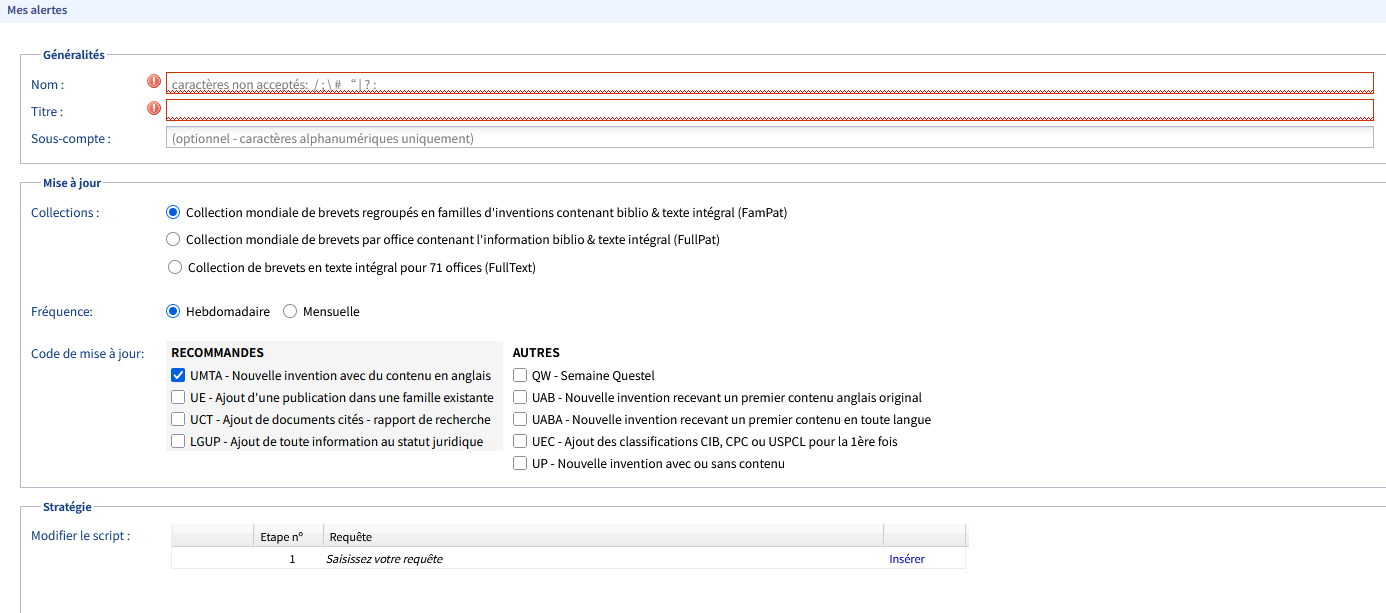The width and height of the screenshot is (1386, 613).
Task: Choose Mensuelle frequency
Action: [290, 312]
